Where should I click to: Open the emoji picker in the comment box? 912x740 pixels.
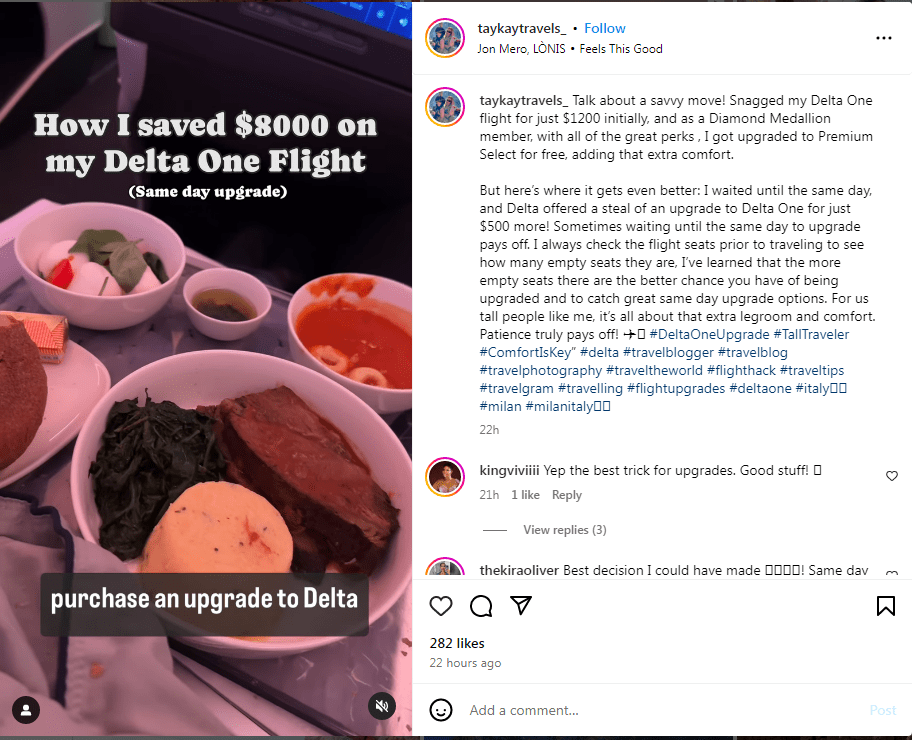441,710
